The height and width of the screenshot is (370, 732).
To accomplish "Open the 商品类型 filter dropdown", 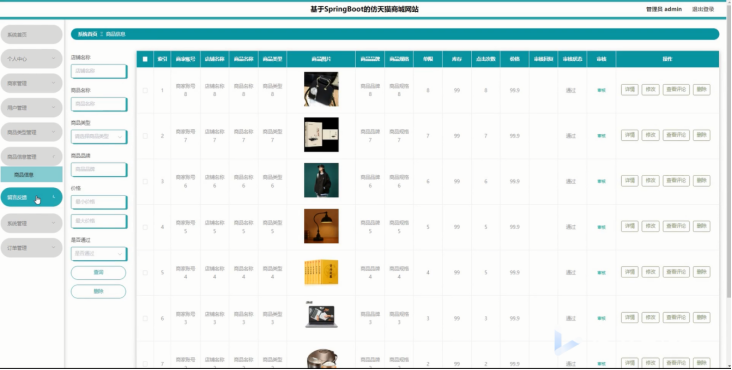I will click(x=99, y=136).
